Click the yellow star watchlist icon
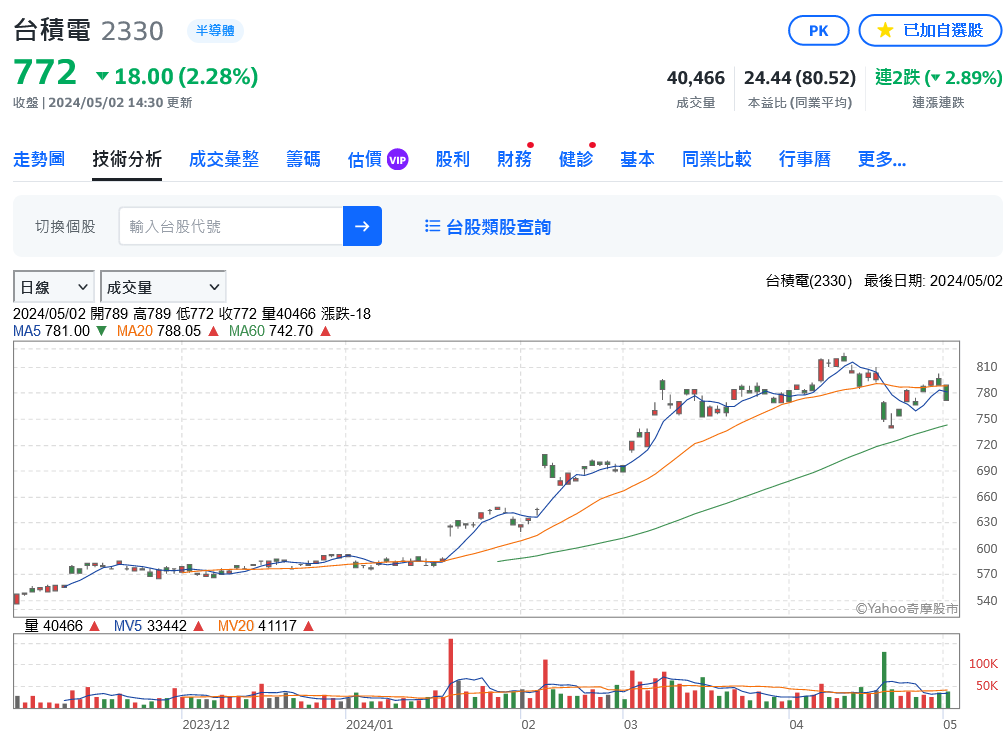 click(885, 30)
